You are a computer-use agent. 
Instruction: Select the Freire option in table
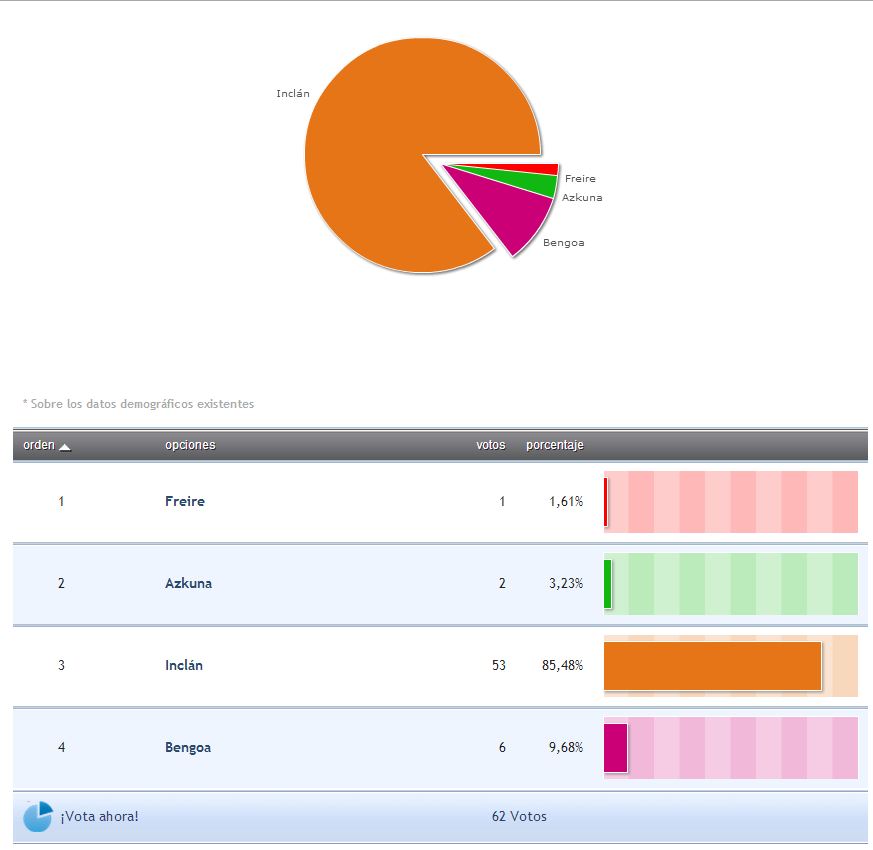[184, 501]
